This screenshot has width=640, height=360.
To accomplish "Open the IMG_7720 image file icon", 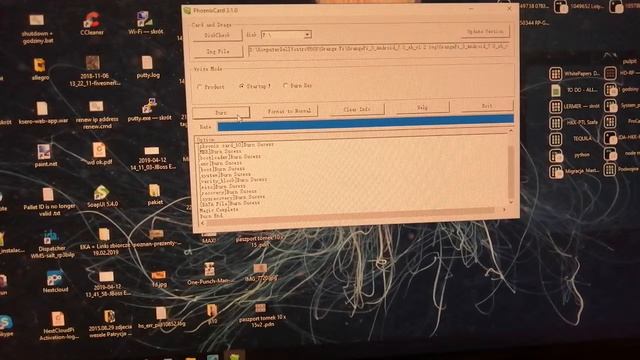I will click(x=260, y=273).
